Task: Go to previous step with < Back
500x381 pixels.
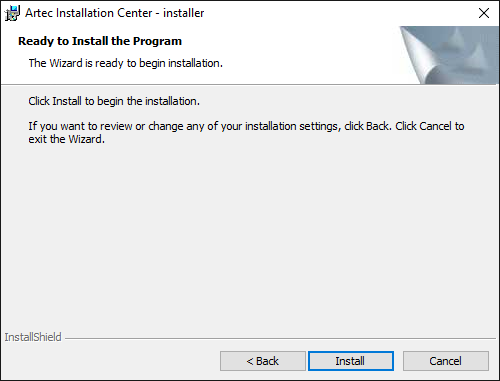Action: 263,361
